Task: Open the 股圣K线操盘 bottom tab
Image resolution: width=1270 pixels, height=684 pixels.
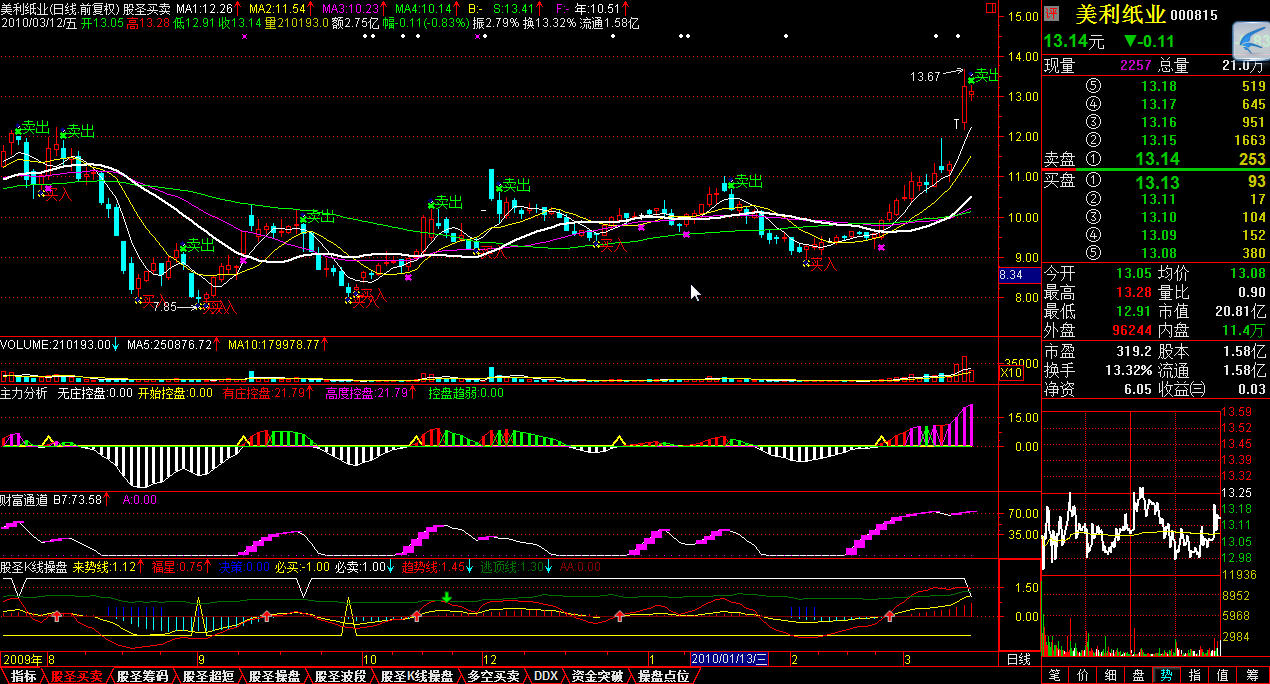Action: pyautogui.click(x=416, y=676)
